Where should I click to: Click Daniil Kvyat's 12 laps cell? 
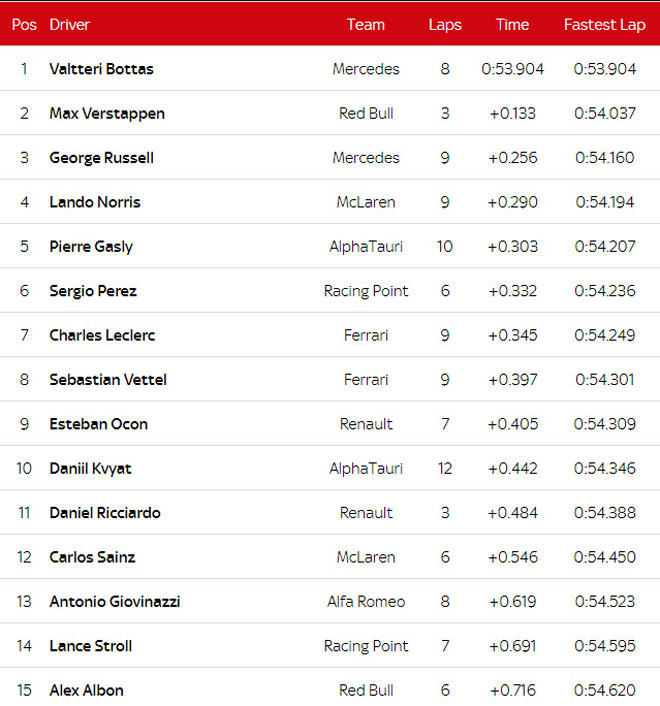click(x=445, y=468)
